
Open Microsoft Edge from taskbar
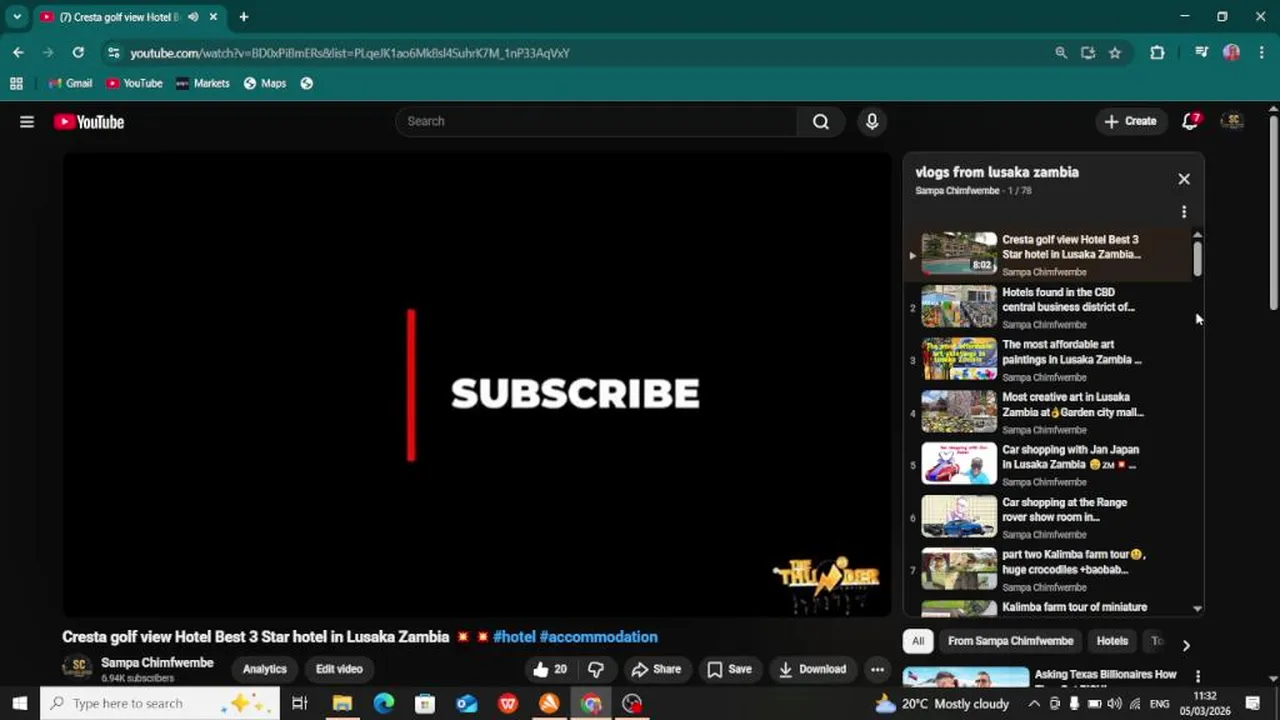[384, 704]
